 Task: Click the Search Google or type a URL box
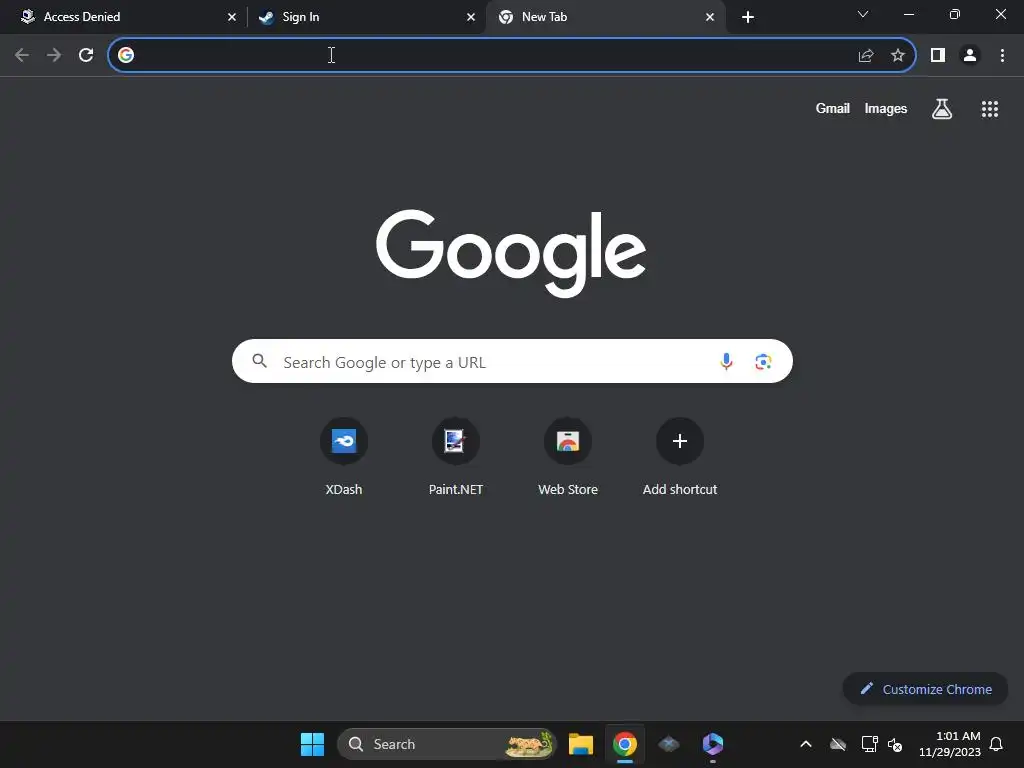[512, 361]
